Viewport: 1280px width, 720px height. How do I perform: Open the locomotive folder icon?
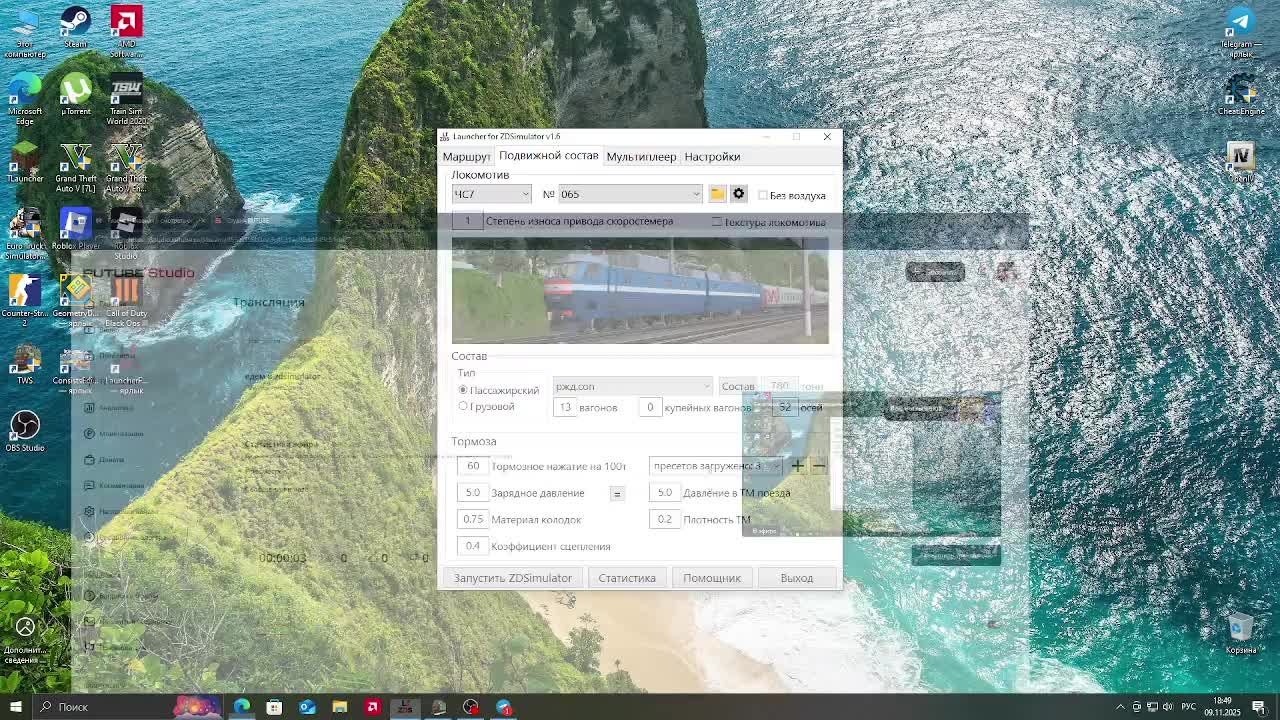717,194
